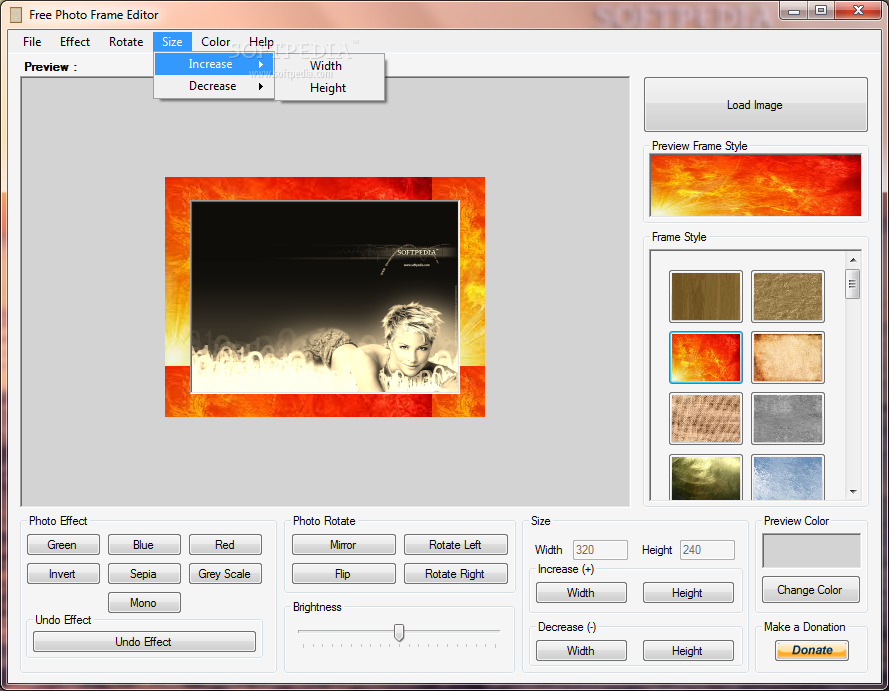Click the Donate button

pos(812,650)
